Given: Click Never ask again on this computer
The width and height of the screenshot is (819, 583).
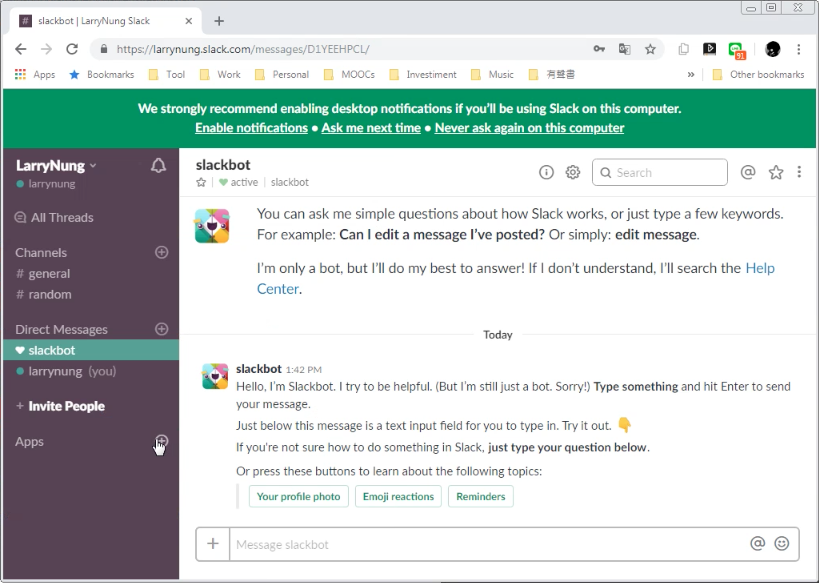Looking at the screenshot, I should tap(529, 128).
